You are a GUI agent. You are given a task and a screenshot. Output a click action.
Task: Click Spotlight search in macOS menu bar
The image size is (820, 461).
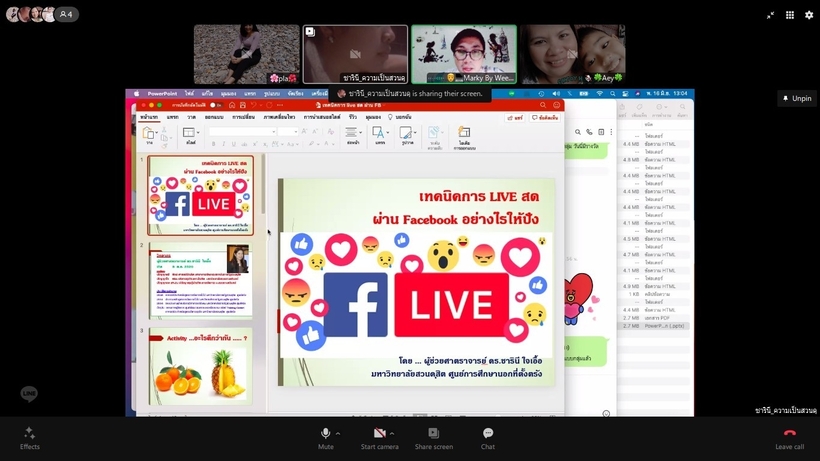click(x=612, y=94)
